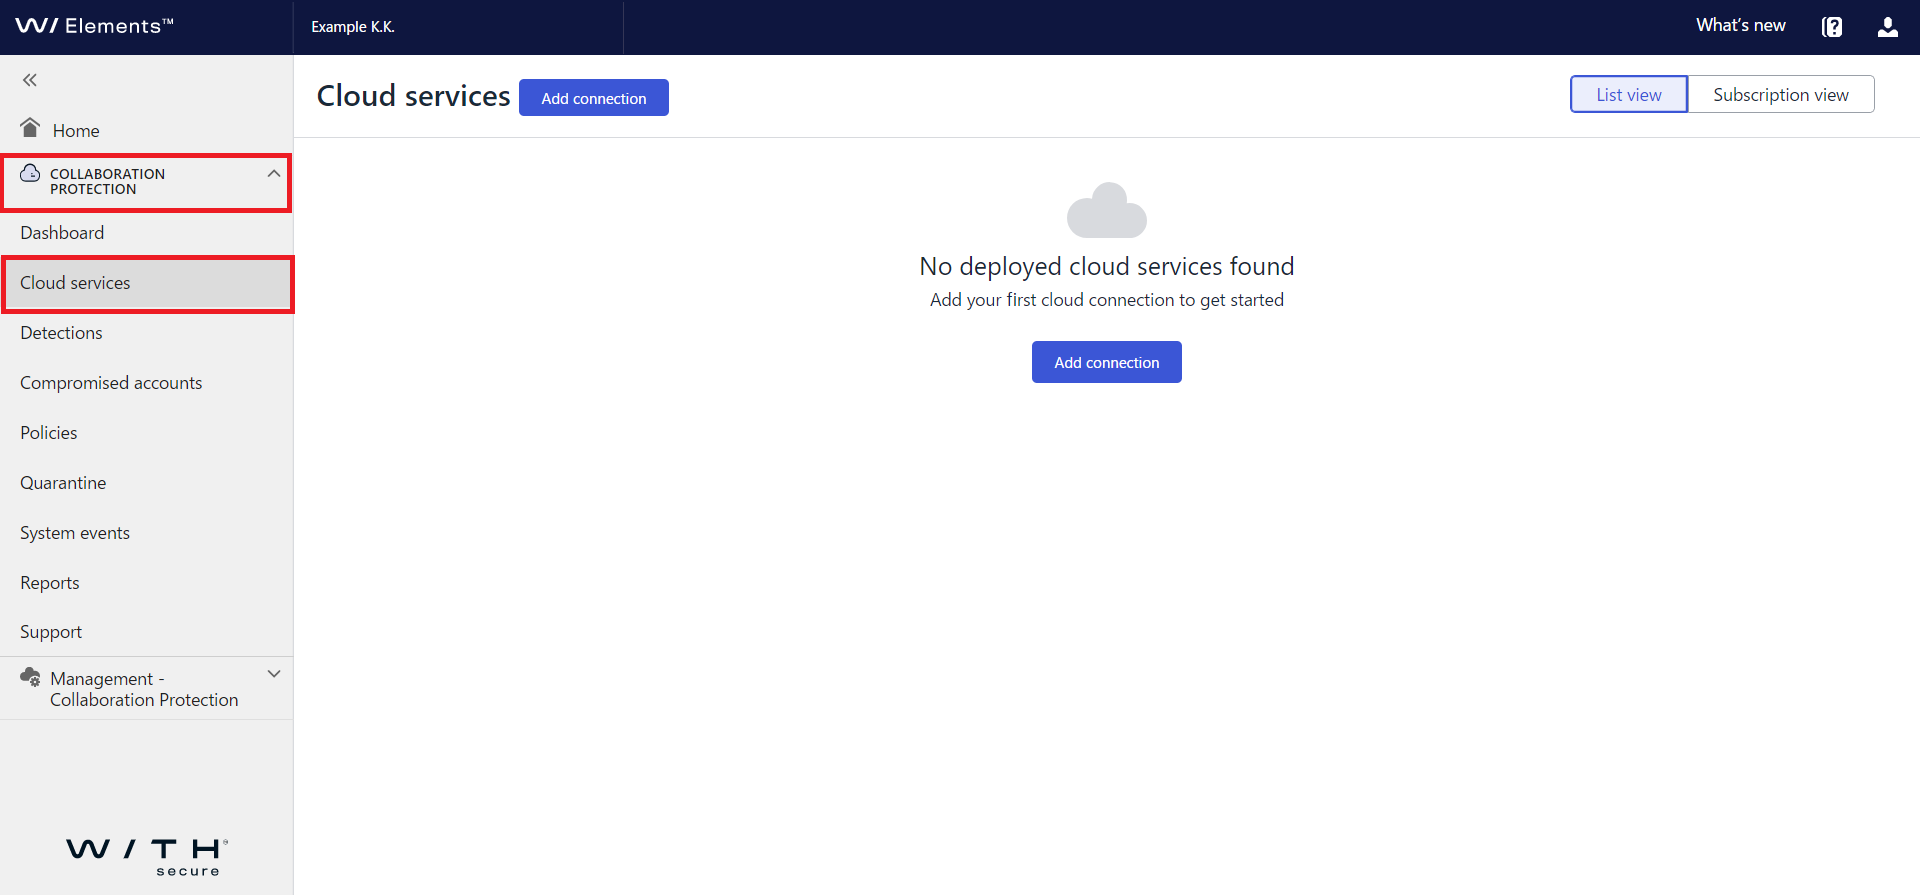Viewport: 1920px width, 895px height.
Task: Open the Dashboard menu item
Action: 62,233
